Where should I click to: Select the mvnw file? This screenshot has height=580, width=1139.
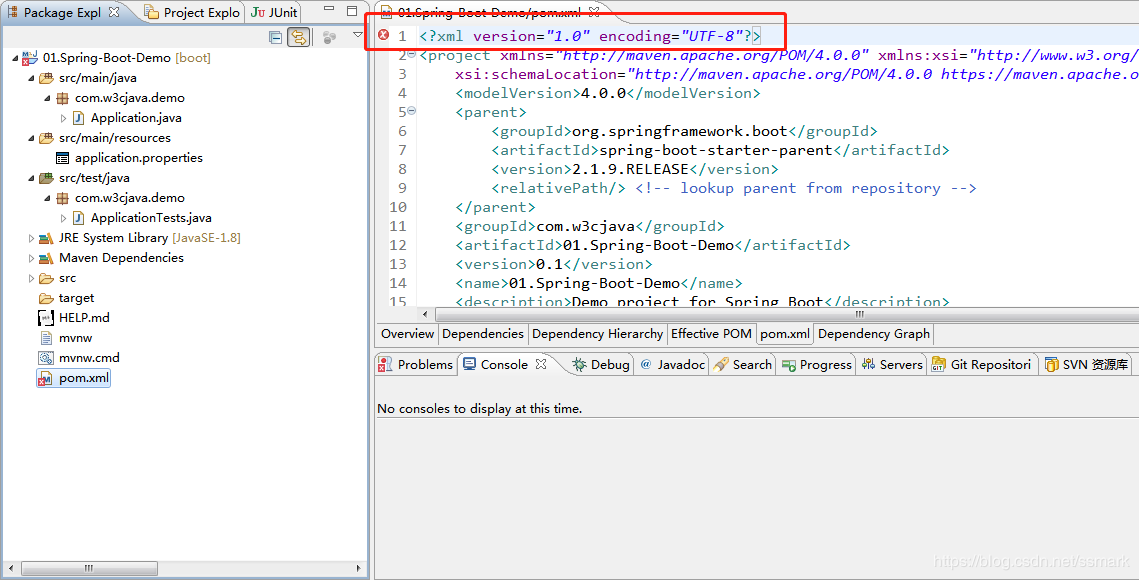[x=76, y=338]
